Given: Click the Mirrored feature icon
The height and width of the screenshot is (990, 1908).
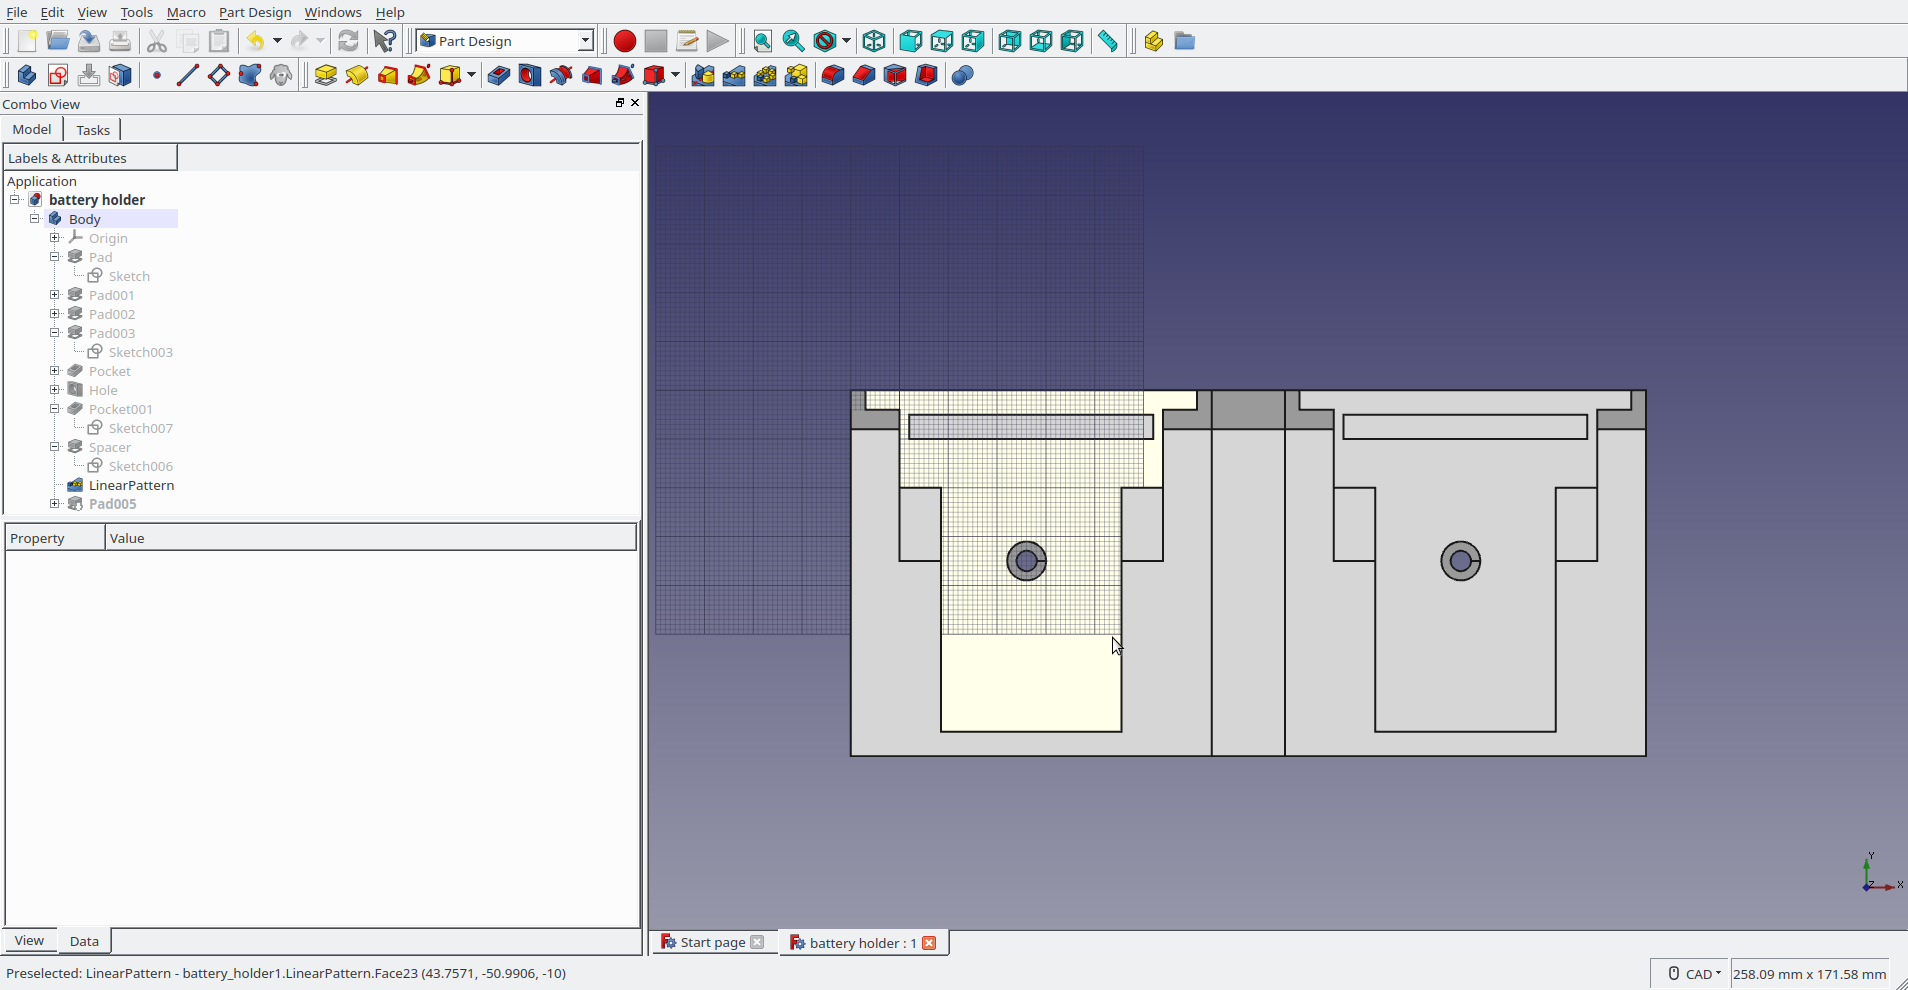Looking at the screenshot, I should coord(703,76).
